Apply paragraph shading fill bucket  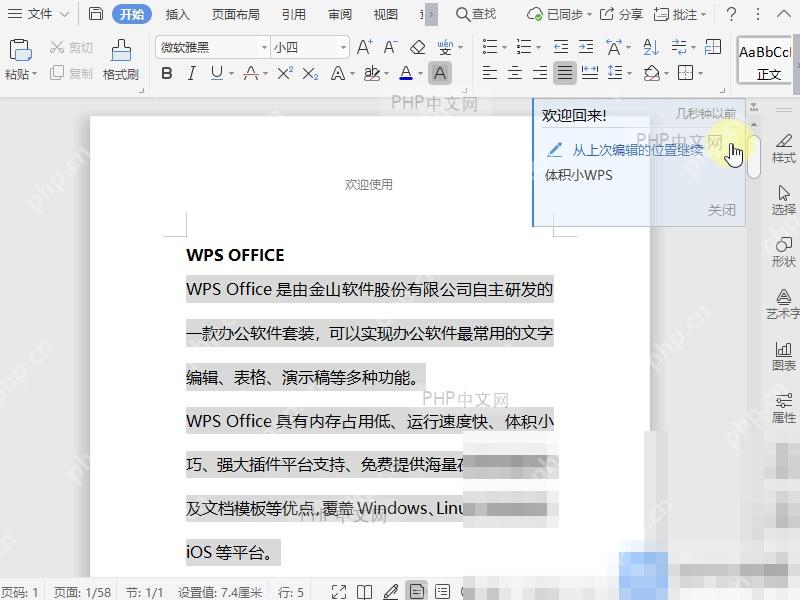(652, 73)
